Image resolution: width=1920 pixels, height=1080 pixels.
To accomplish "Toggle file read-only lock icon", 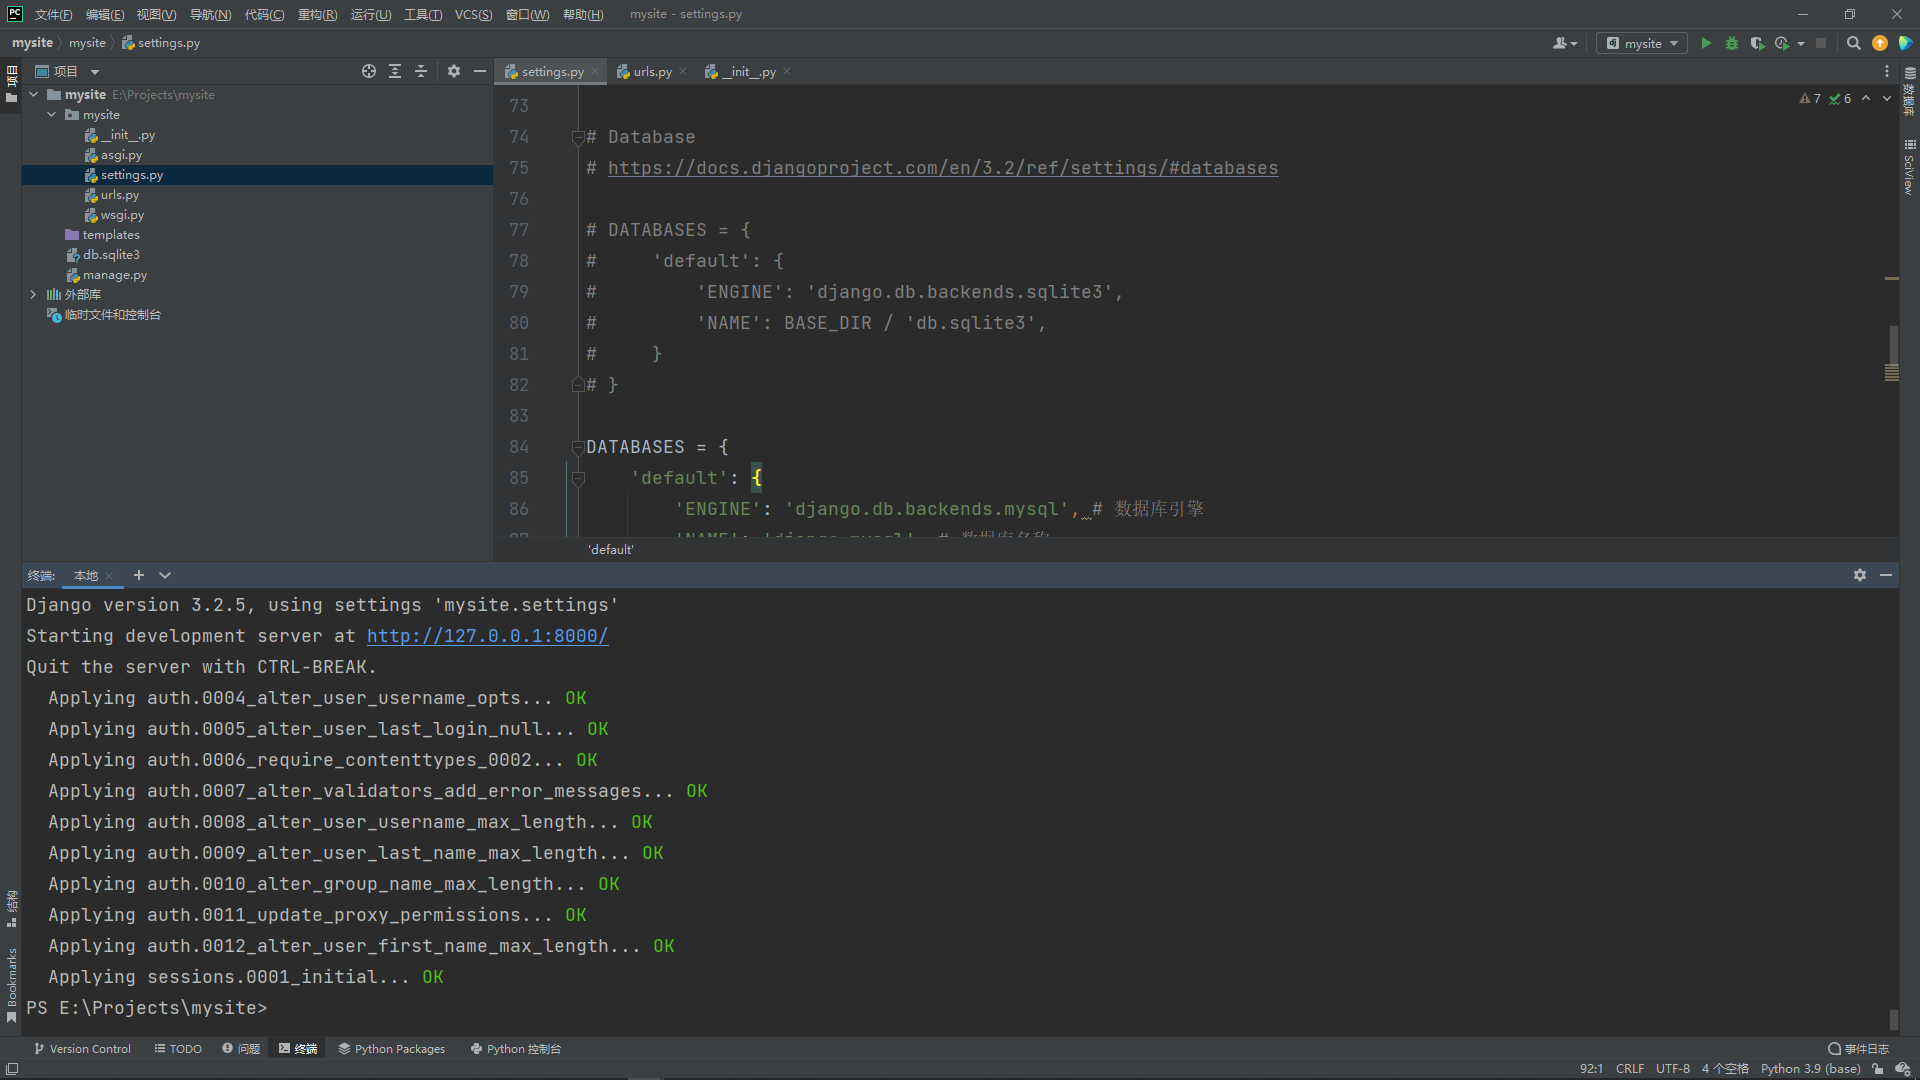I will 1878,1069.
